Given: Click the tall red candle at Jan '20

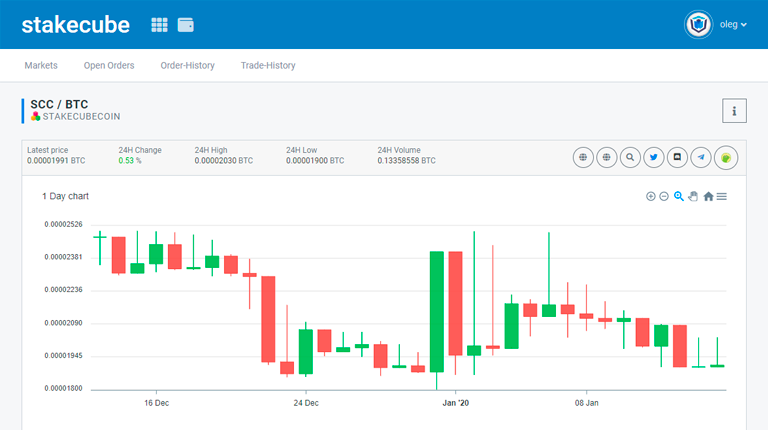Looking at the screenshot, I should tap(456, 303).
